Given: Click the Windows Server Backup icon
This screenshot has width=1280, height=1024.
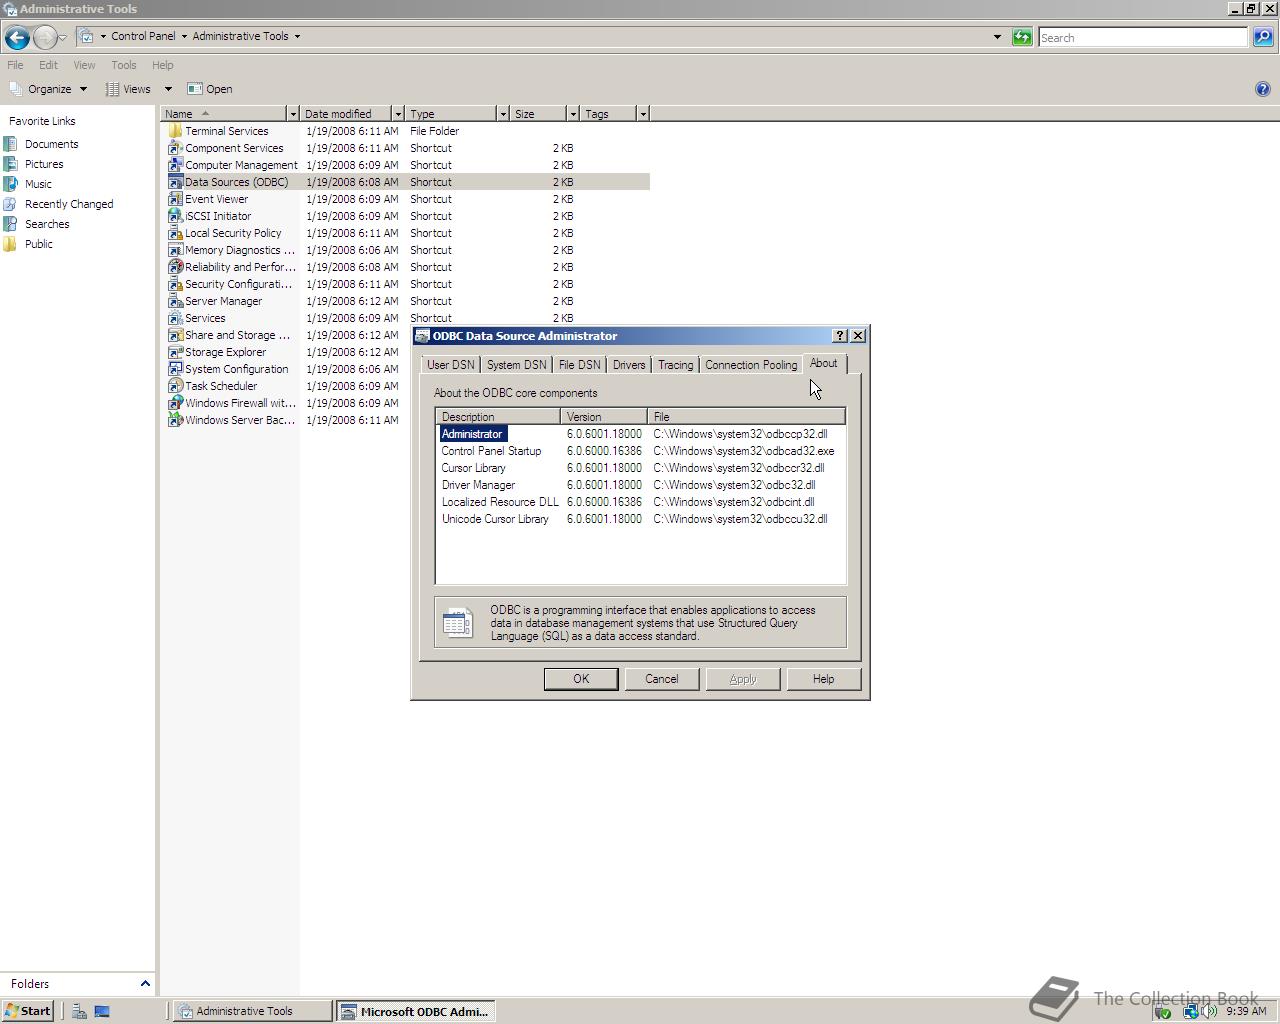Looking at the screenshot, I should 175,420.
